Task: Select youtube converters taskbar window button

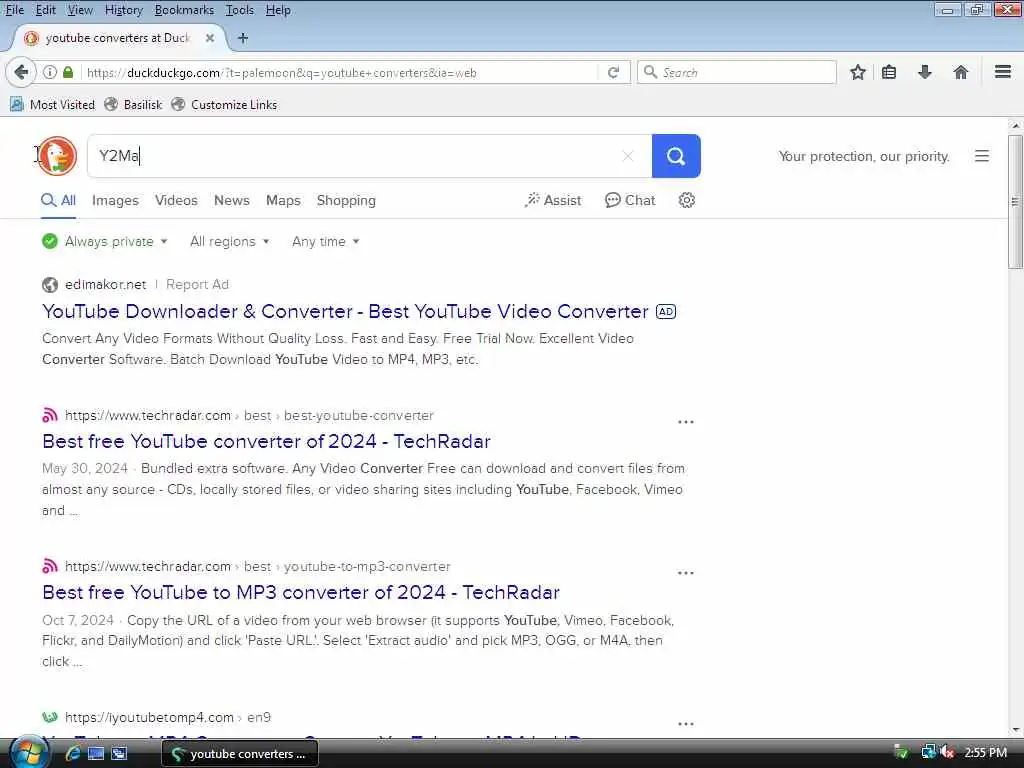Action: click(240, 754)
